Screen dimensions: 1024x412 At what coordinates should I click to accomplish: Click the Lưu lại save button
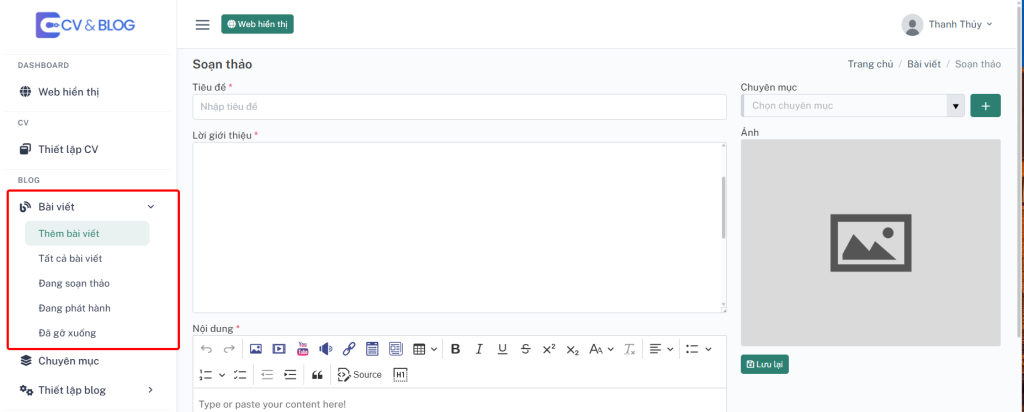point(765,364)
